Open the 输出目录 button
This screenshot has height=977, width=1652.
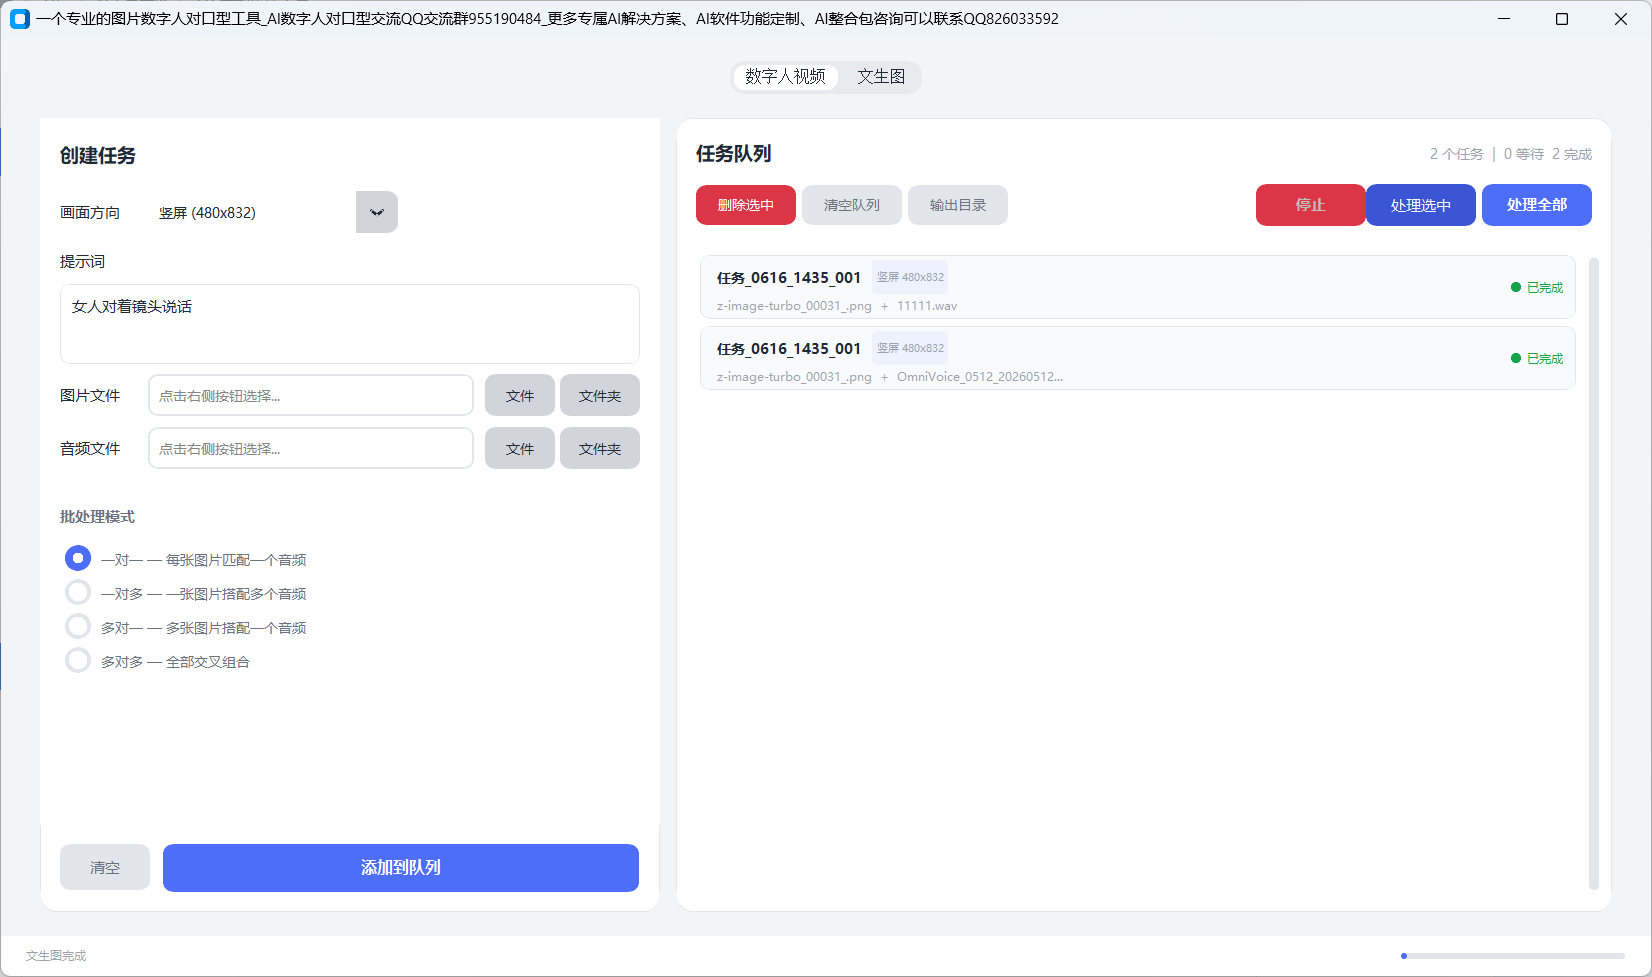pyautogui.click(x=958, y=205)
